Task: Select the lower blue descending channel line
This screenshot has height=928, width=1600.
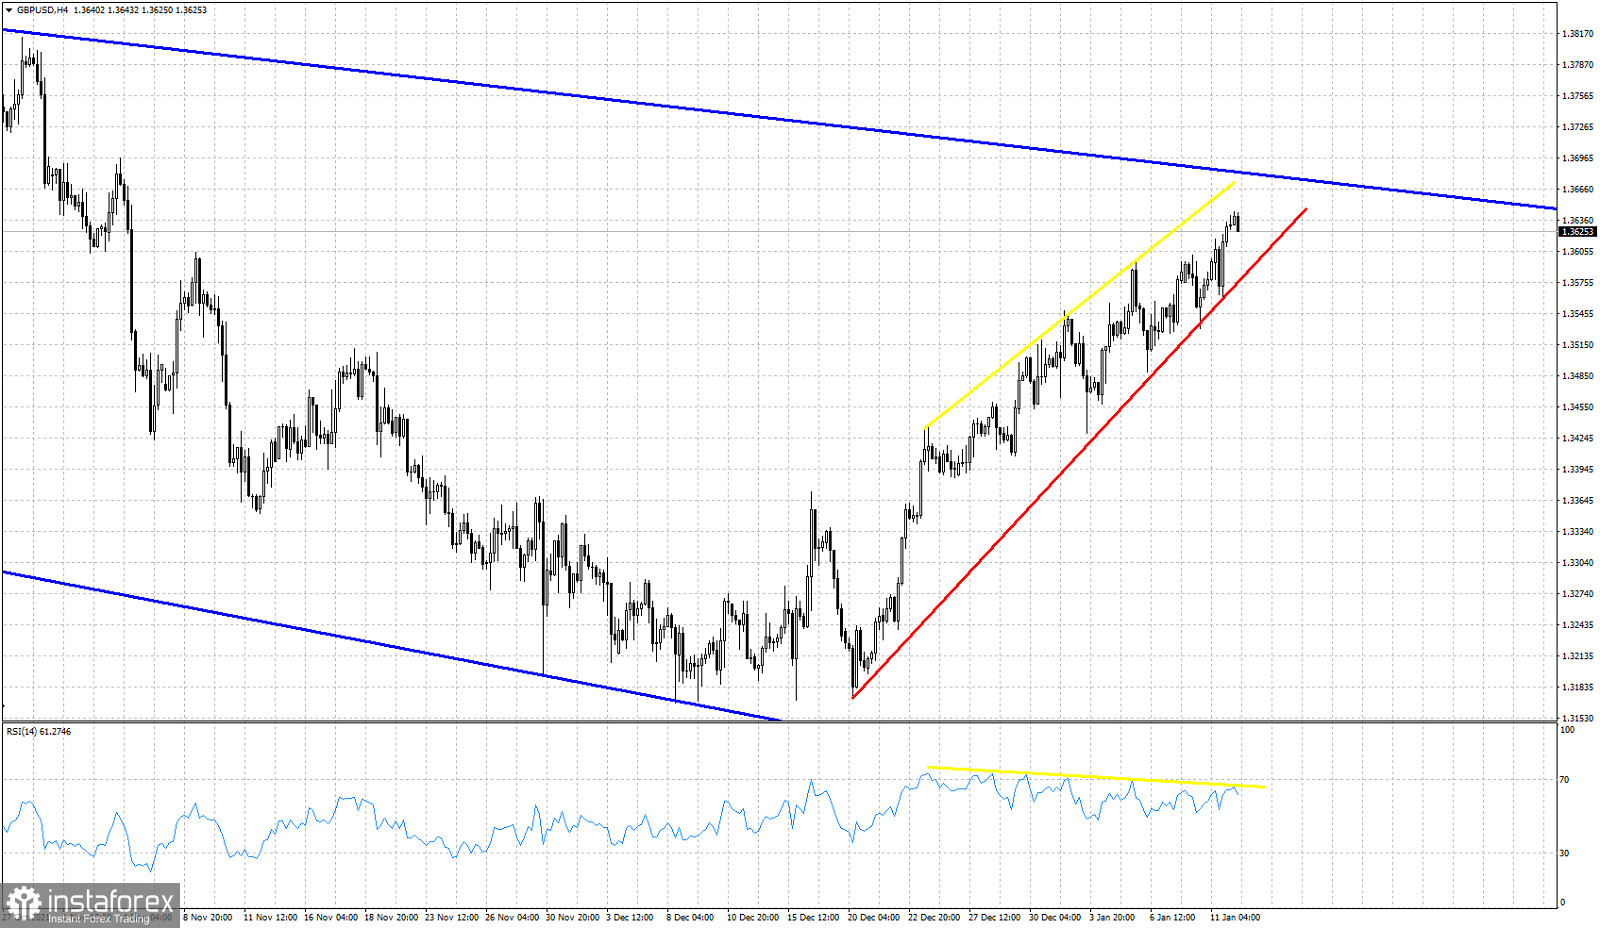Action: tap(390, 645)
